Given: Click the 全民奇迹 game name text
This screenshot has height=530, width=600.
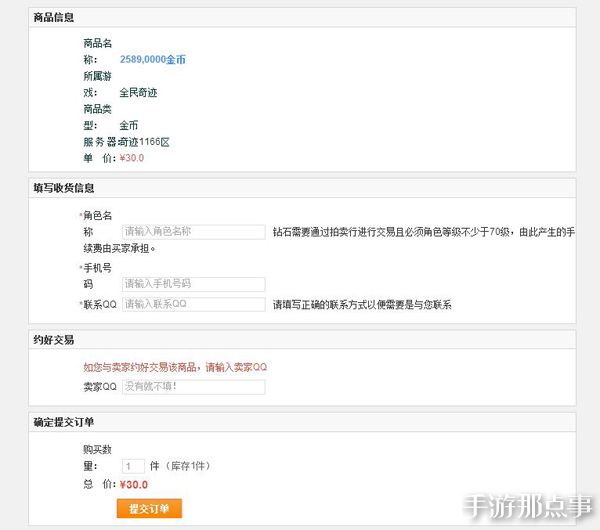Looking at the screenshot, I should (x=138, y=93).
